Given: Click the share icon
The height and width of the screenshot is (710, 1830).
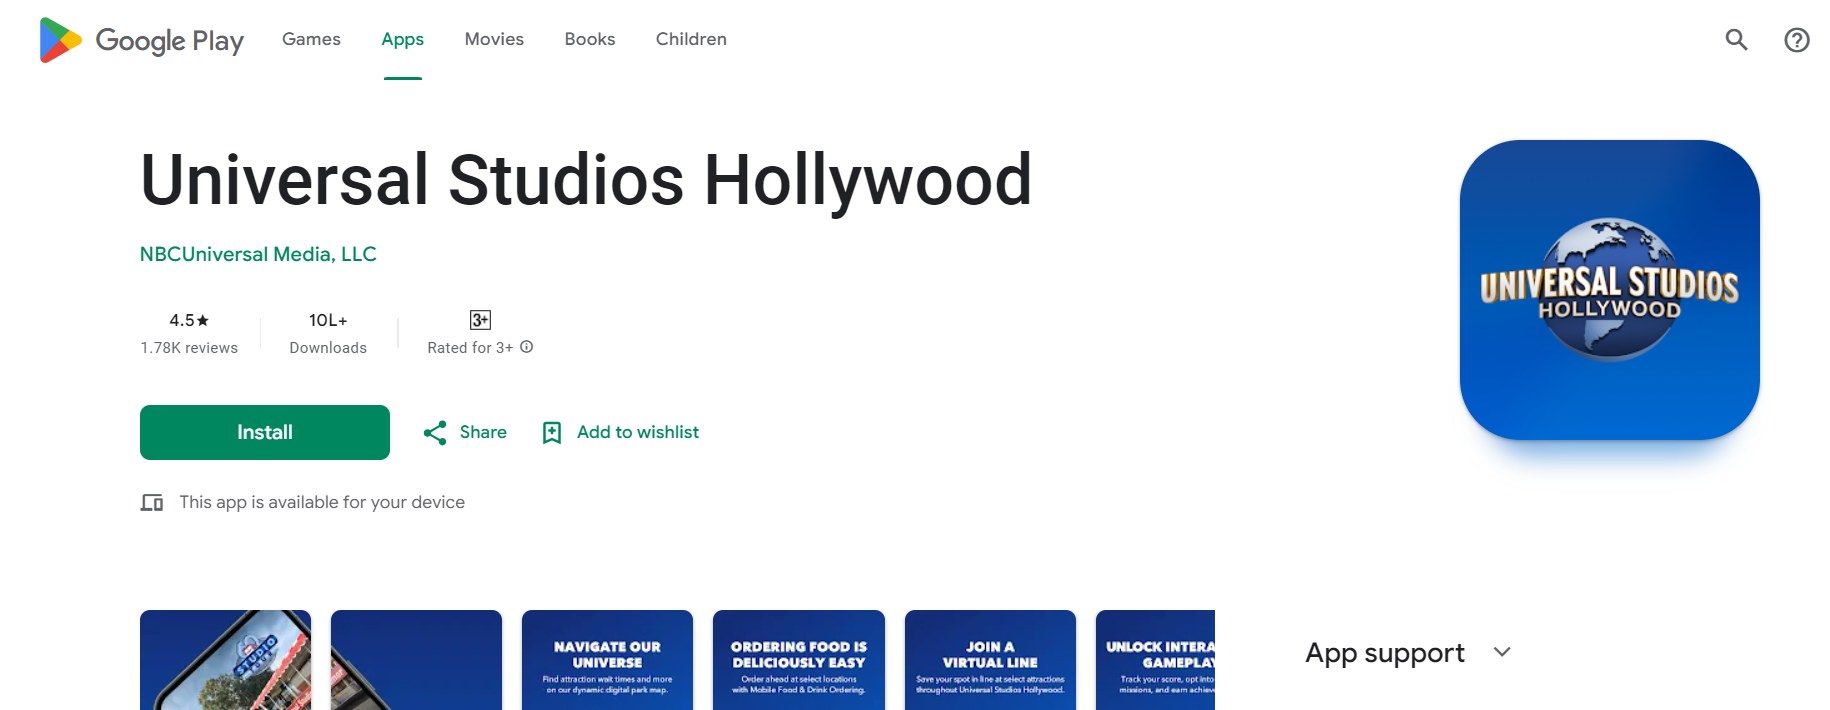Looking at the screenshot, I should pos(435,433).
